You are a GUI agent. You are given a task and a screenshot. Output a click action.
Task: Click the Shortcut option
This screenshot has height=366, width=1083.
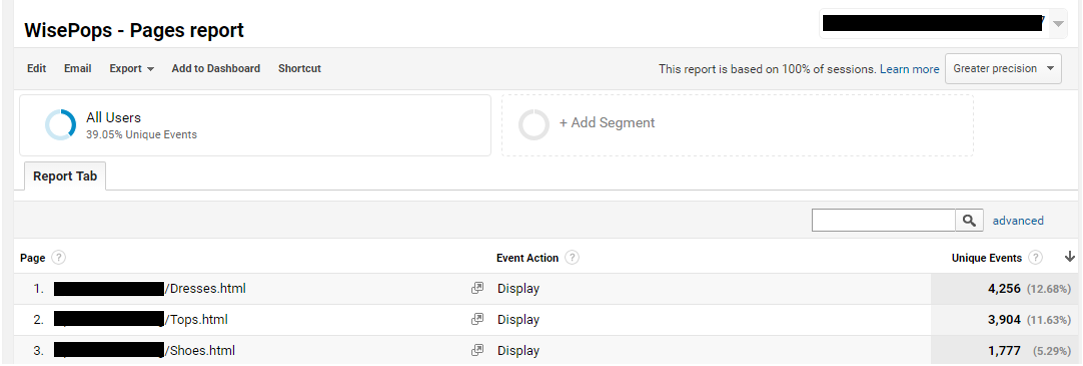300,68
